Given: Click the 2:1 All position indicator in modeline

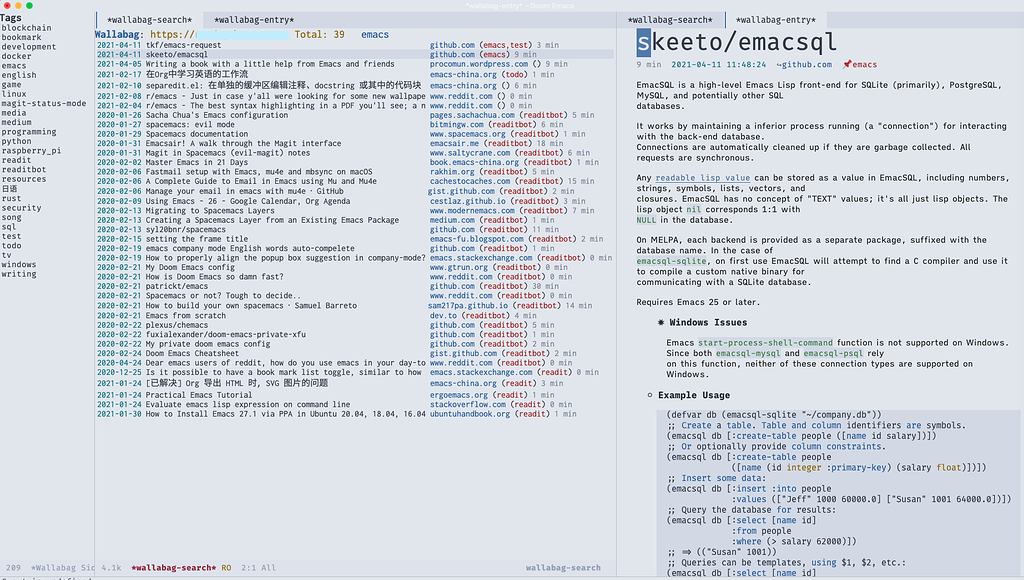Looking at the screenshot, I should pos(256,567).
